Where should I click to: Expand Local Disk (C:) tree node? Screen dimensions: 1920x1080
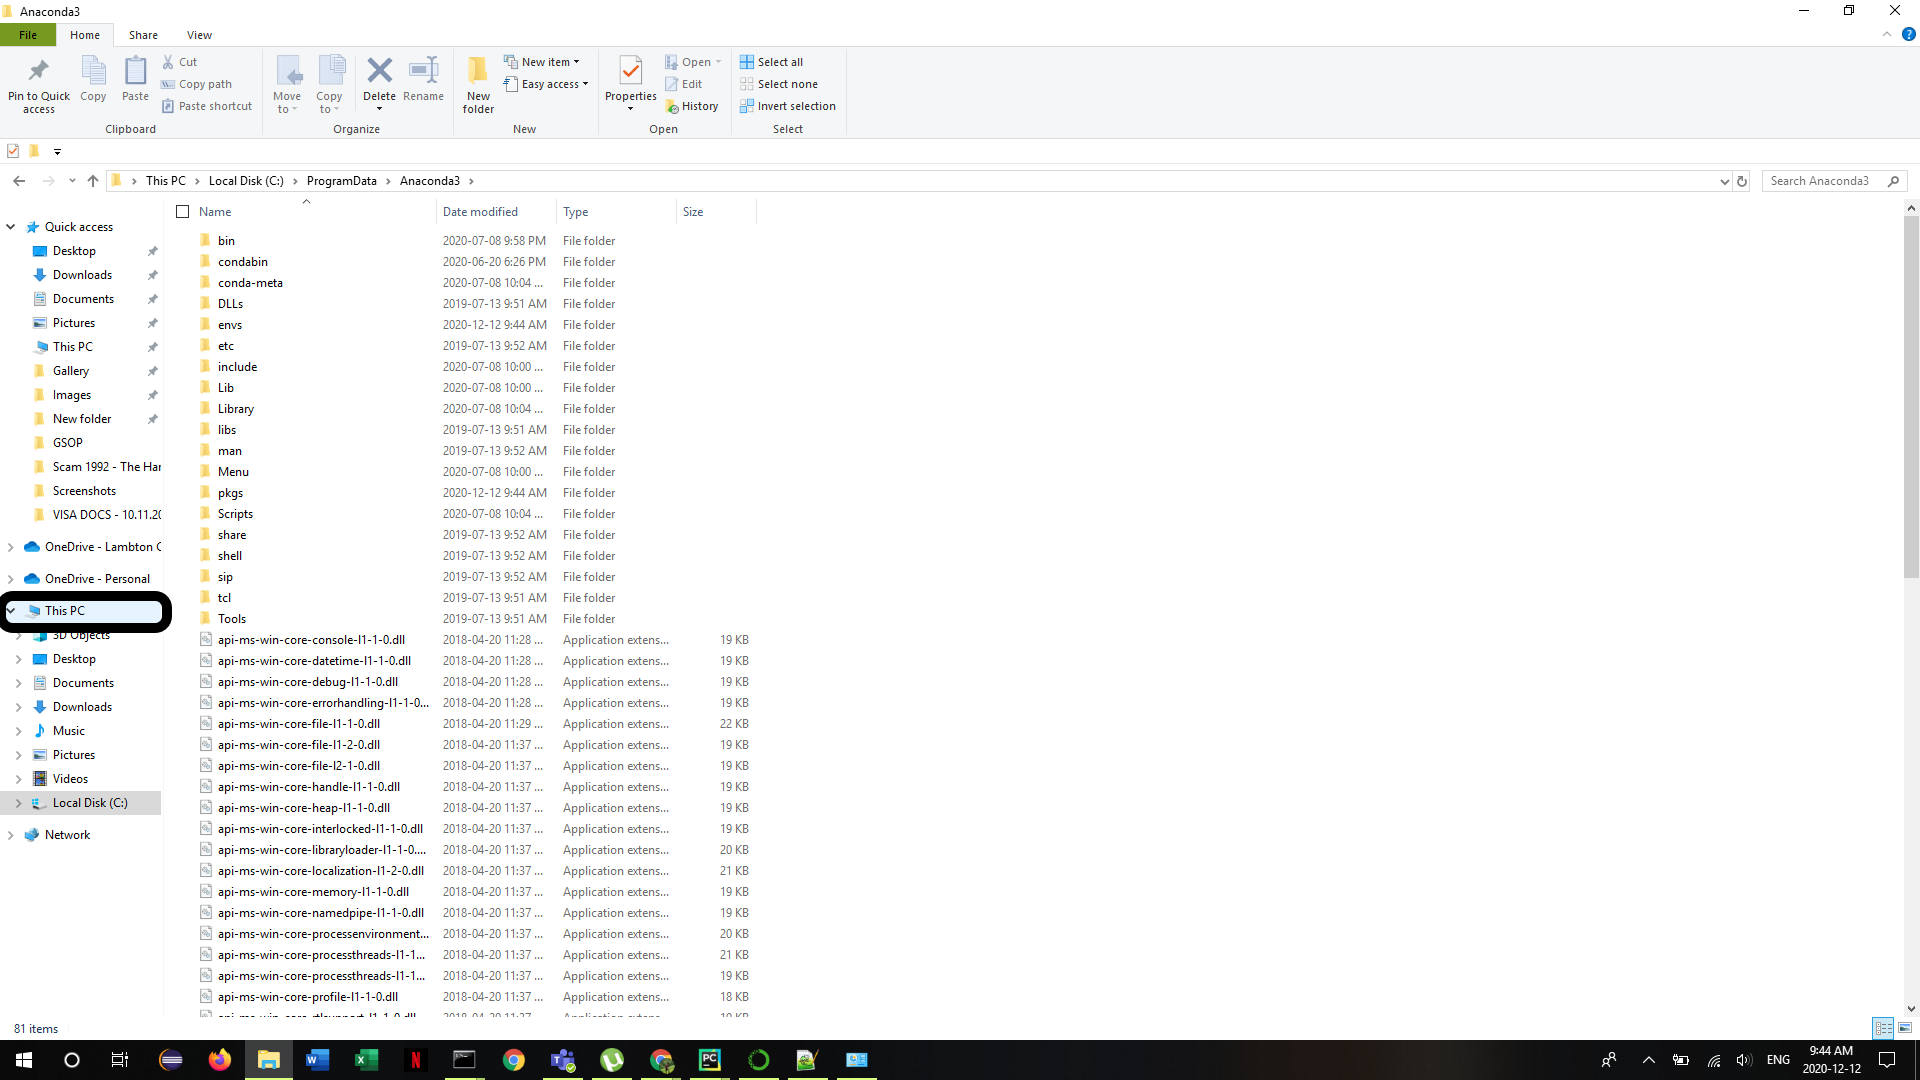tap(18, 803)
